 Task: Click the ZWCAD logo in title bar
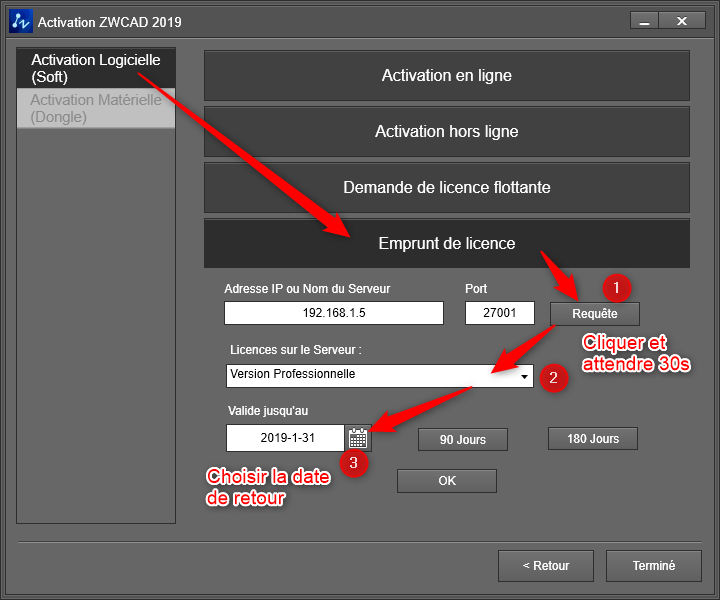point(21,21)
